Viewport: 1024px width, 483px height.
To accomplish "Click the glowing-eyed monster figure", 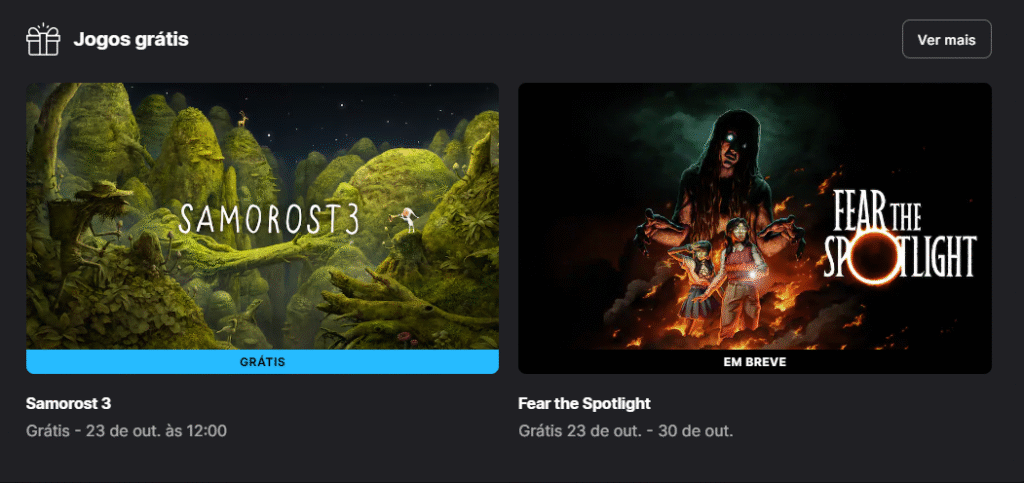I will coord(728,170).
